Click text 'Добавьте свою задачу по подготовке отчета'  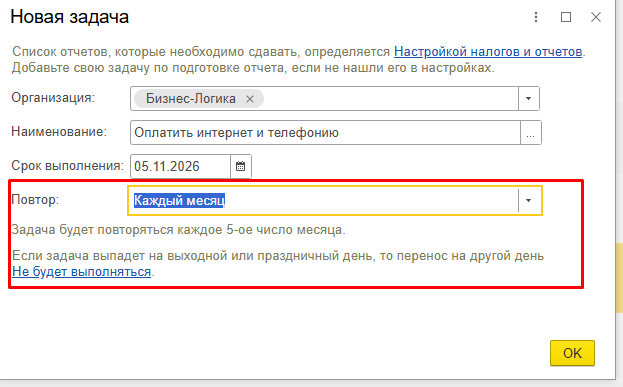click(x=148, y=68)
